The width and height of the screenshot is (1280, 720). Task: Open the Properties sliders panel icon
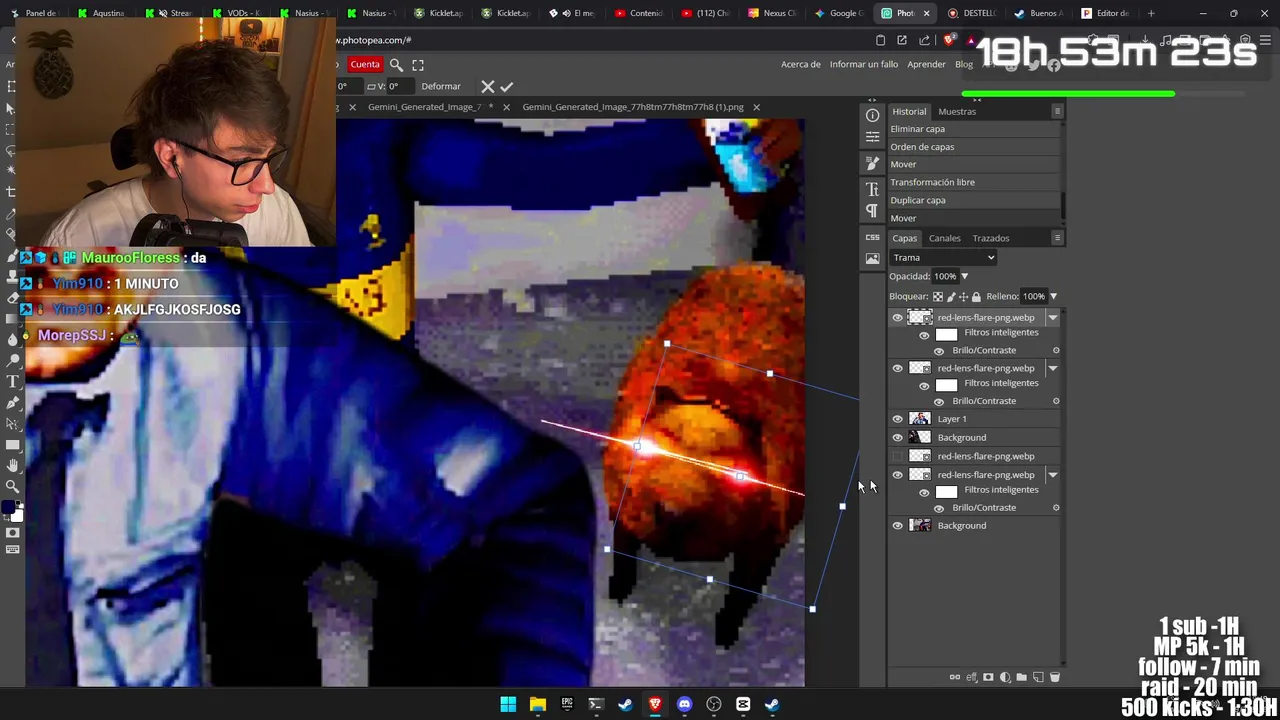coord(872,137)
